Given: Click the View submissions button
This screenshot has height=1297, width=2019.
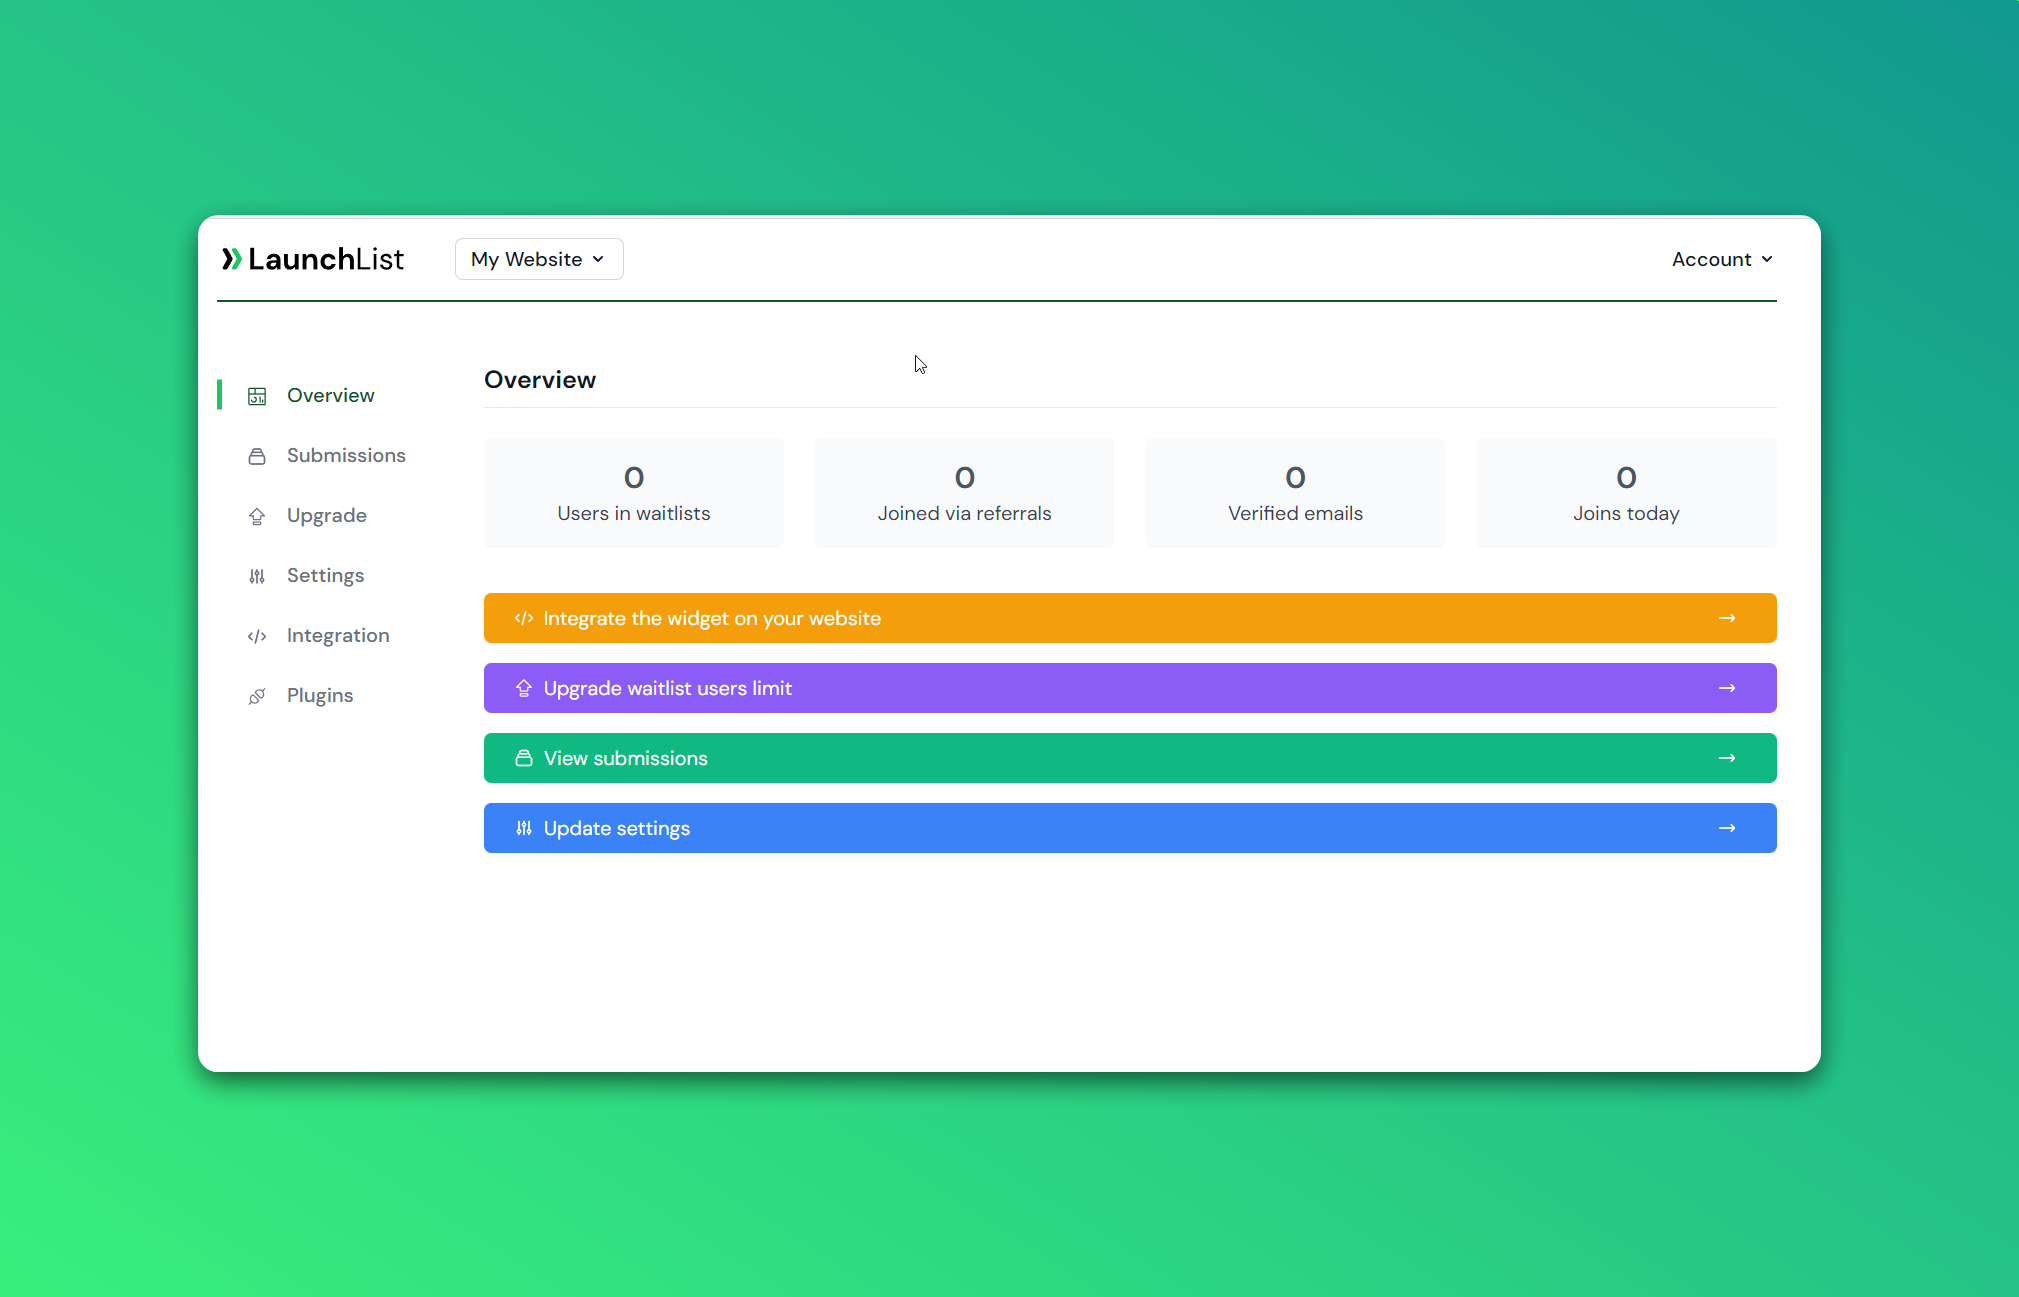Looking at the screenshot, I should click(626, 758).
